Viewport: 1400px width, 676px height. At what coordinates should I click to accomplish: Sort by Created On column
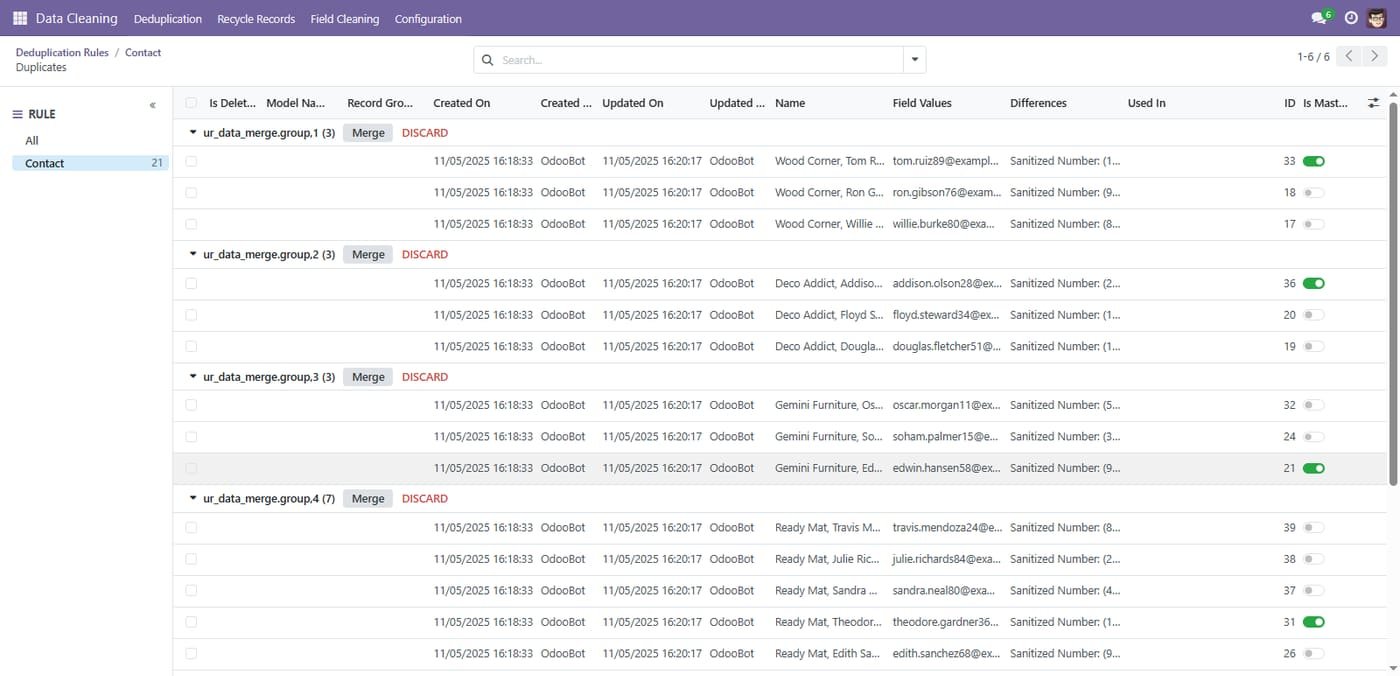(x=462, y=103)
